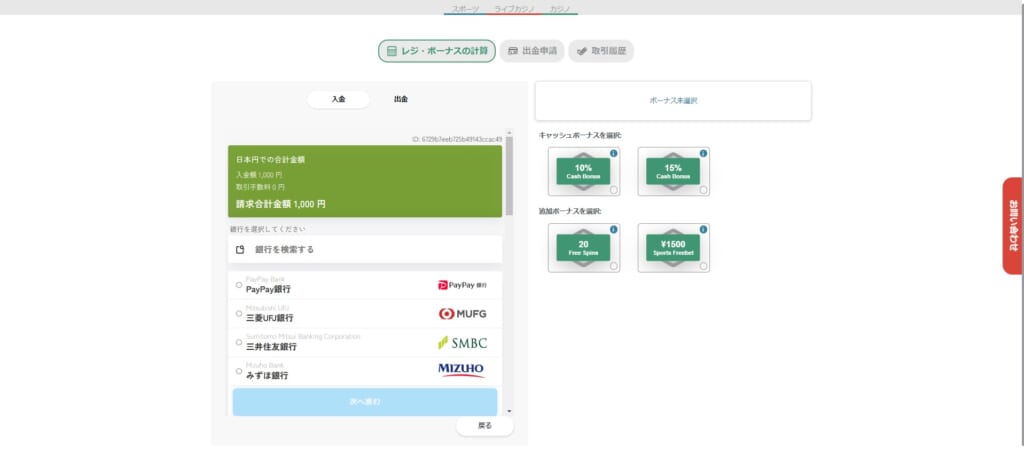
Task: Click info icon on ¥1500 Sports Freebet card
Action: tap(703, 230)
